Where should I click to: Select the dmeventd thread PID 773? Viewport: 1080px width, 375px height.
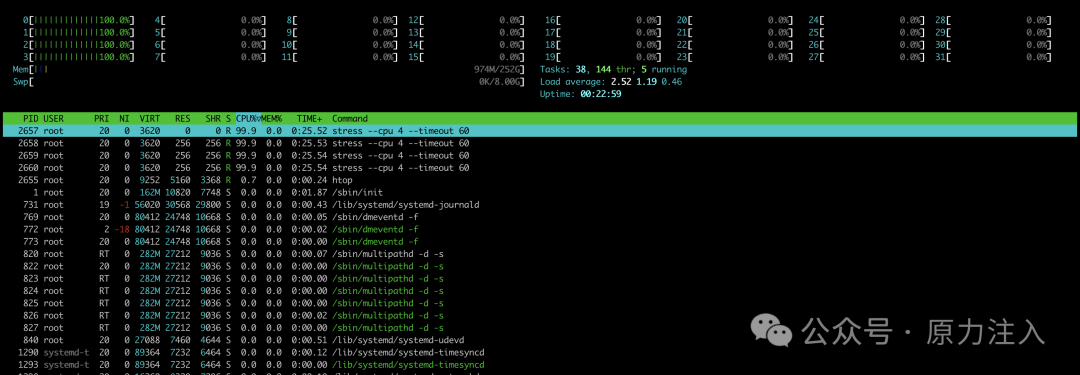coord(539,242)
